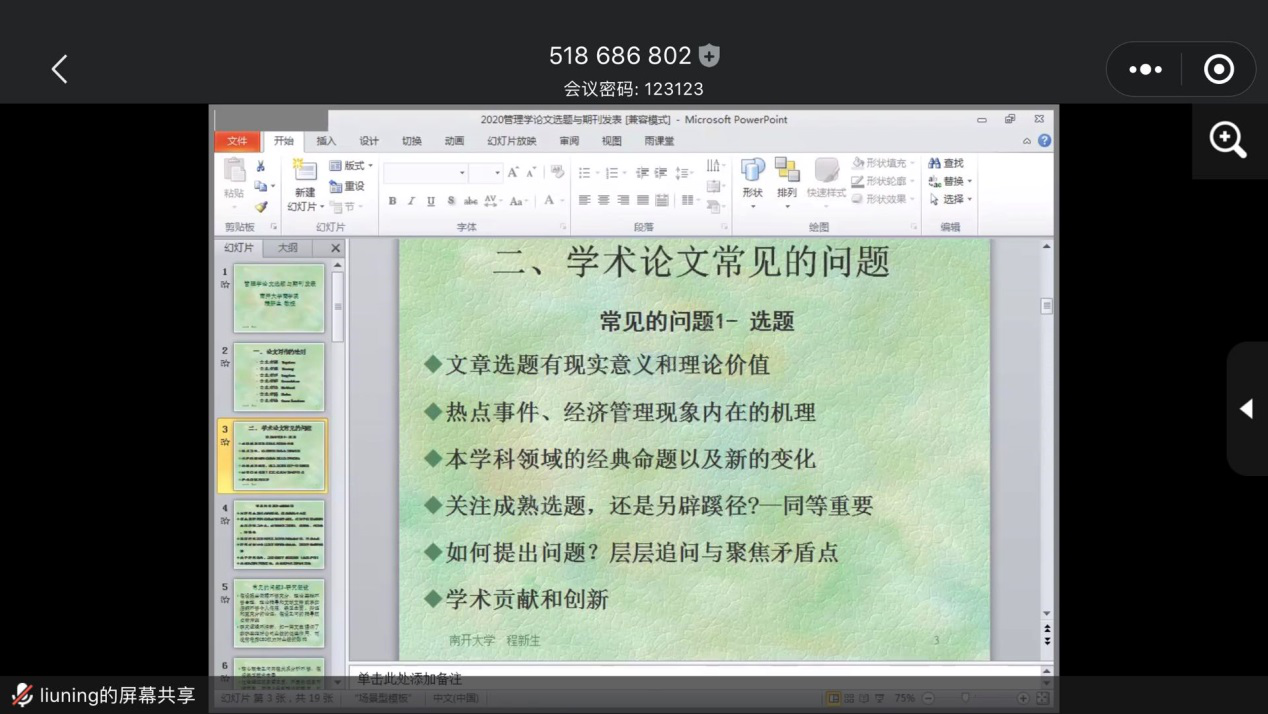
Task: Open 形状轮廓 (Shape Outline) dropdown
Action: (x=883, y=181)
